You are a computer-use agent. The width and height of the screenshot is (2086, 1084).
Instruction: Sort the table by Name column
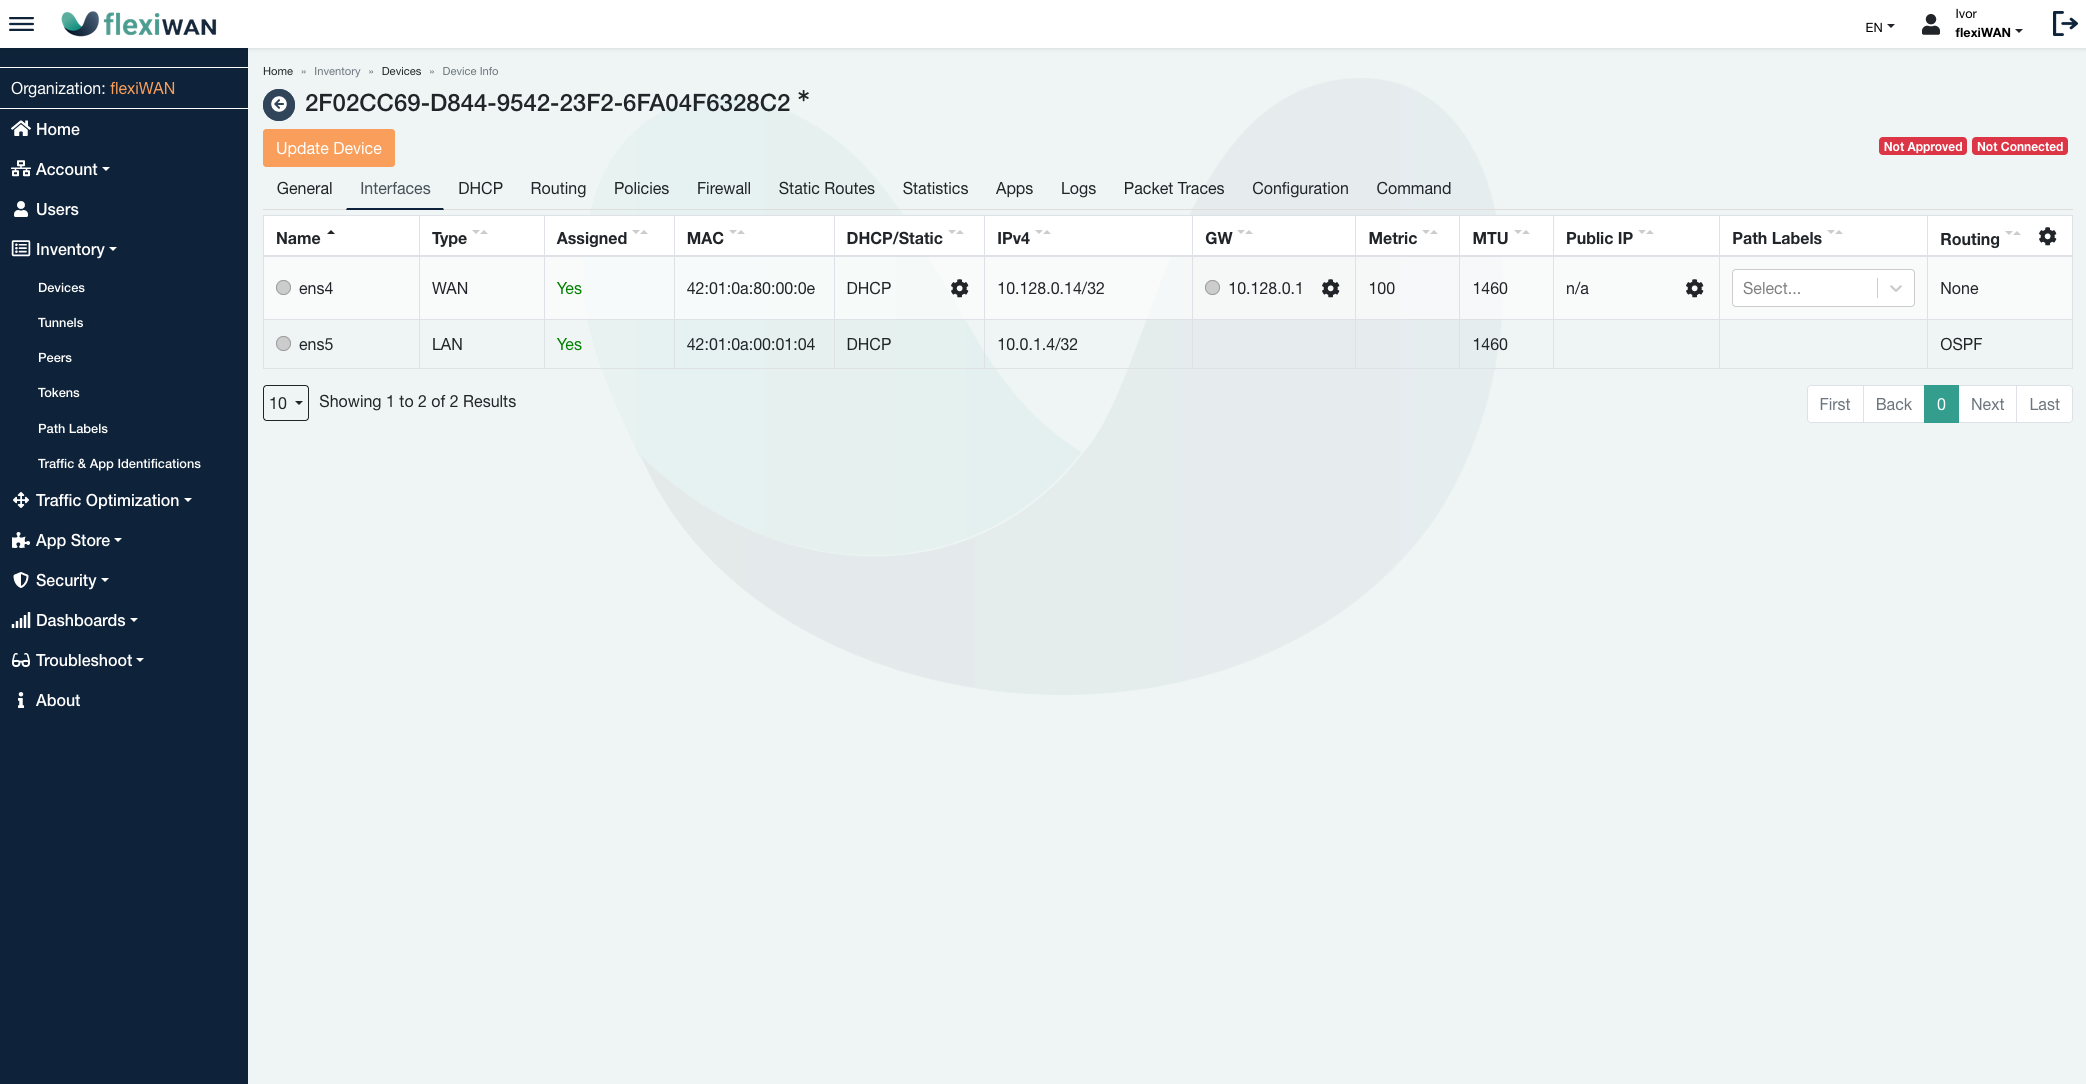pos(299,238)
